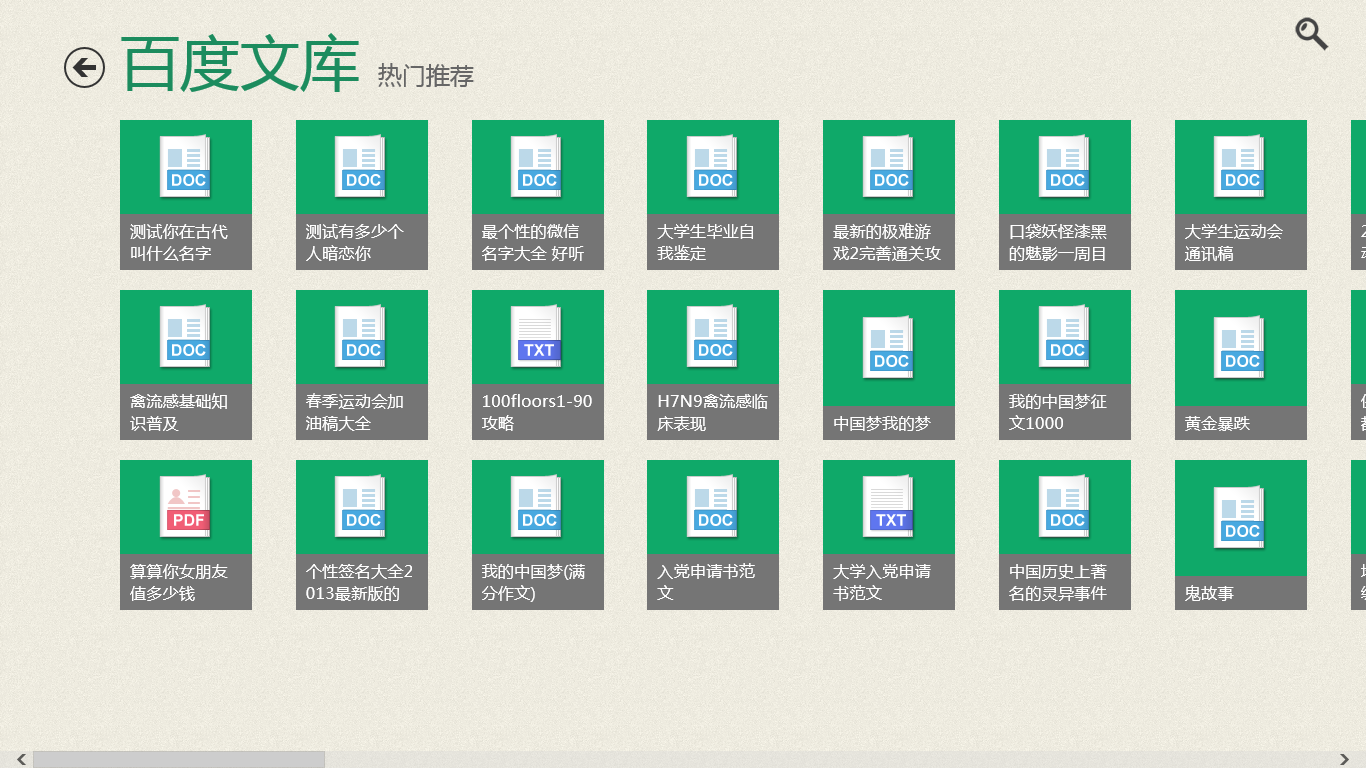
Task: Click title text 我的中国梦(满分作文)
Action: point(534,583)
